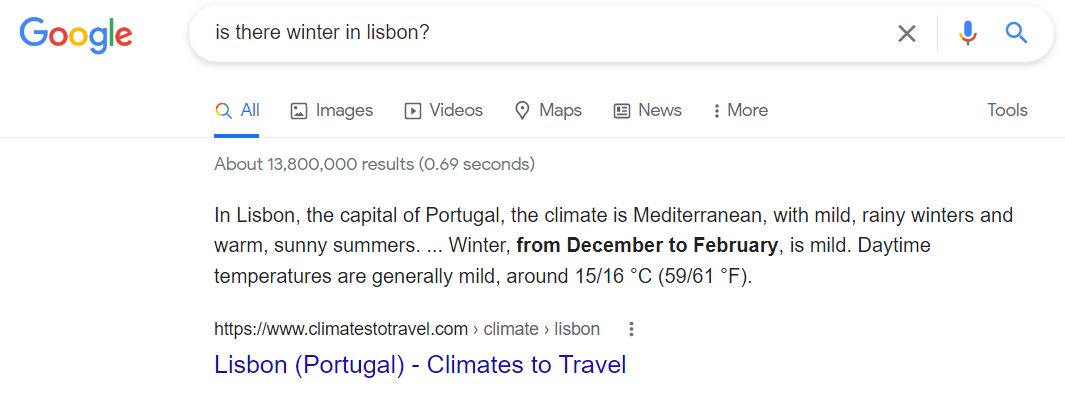This screenshot has height=402, width=1065.
Task: Click the newspaper icon for News
Action: tap(622, 111)
